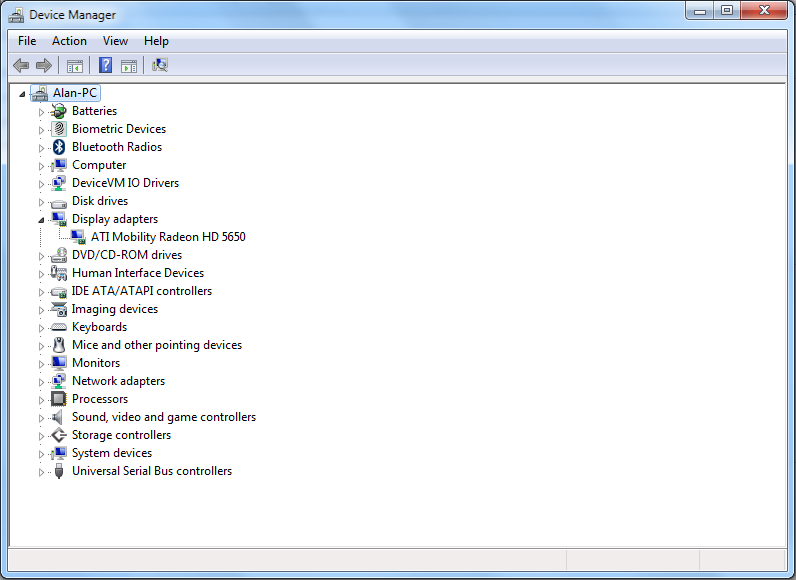Screen dimensions: 796x580
Task: Click the Forward arrow toolbar icon
Action: point(44,65)
